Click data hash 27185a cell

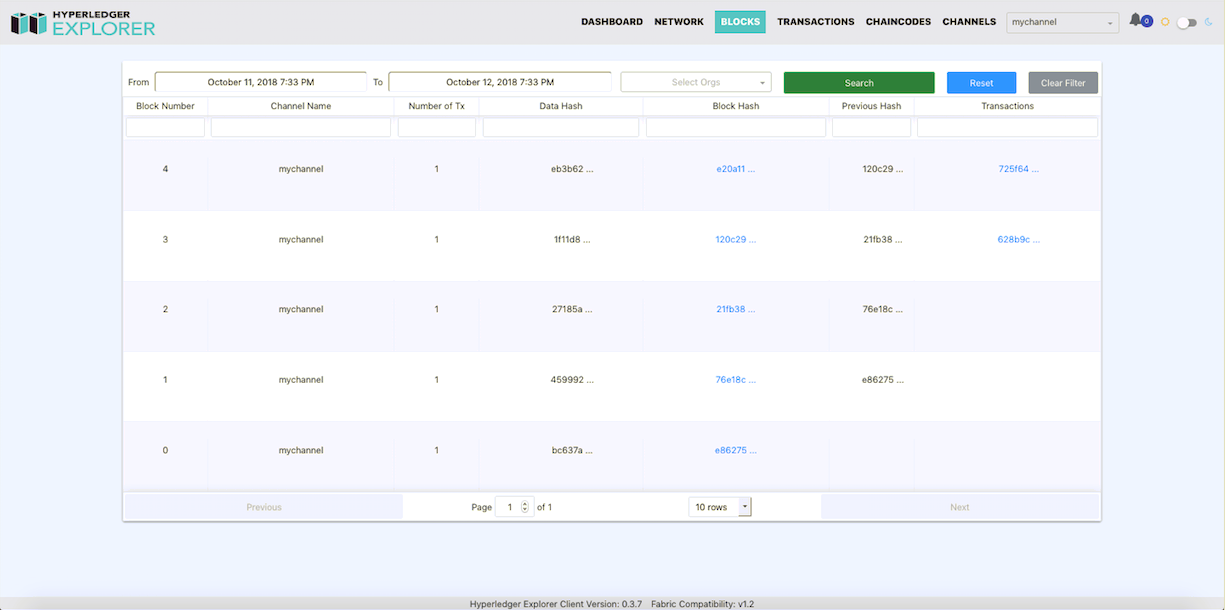[x=572, y=309]
